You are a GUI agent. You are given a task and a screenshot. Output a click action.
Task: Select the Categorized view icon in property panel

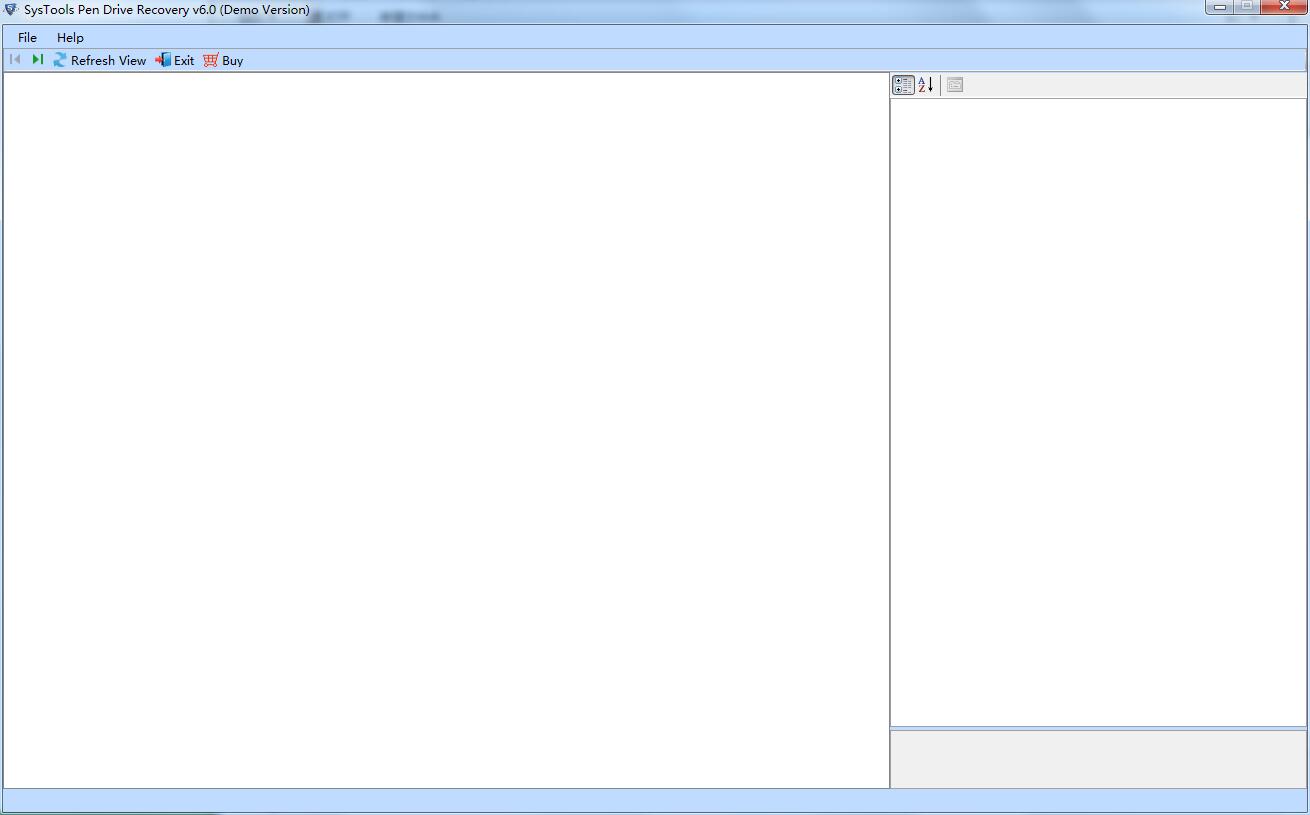click(903, 85)
